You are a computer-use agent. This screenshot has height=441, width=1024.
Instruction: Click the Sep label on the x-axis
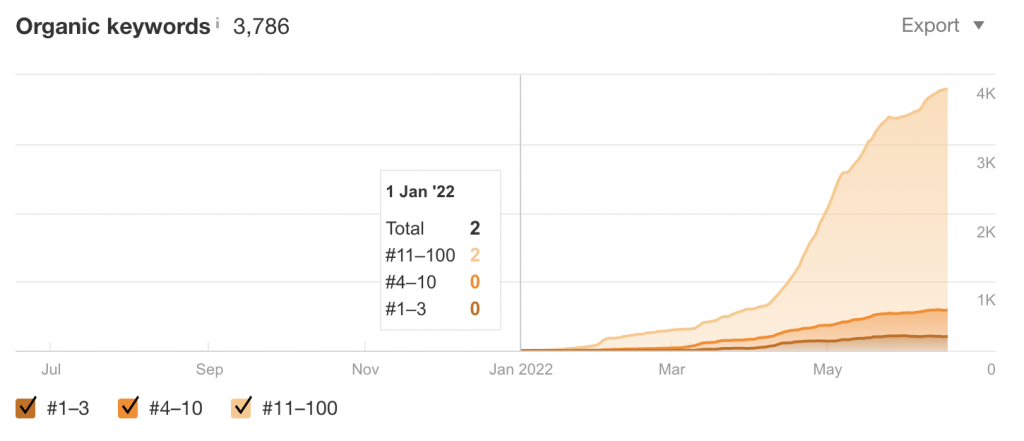[x=208, y=369]
